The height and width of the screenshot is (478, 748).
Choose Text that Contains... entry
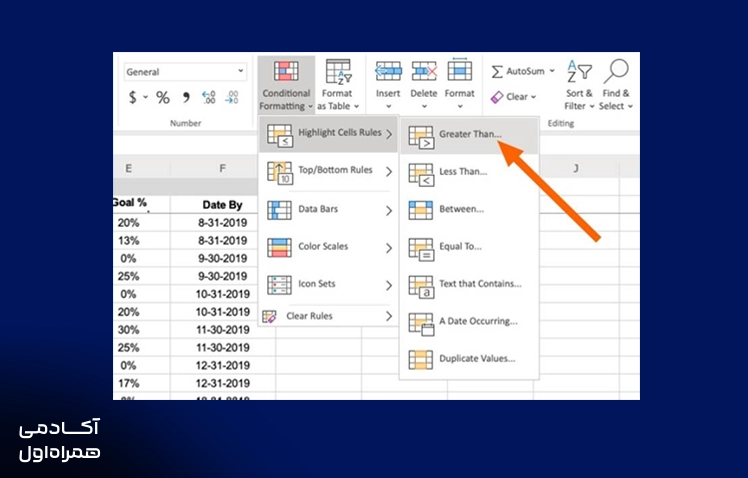tap(469, 284)
